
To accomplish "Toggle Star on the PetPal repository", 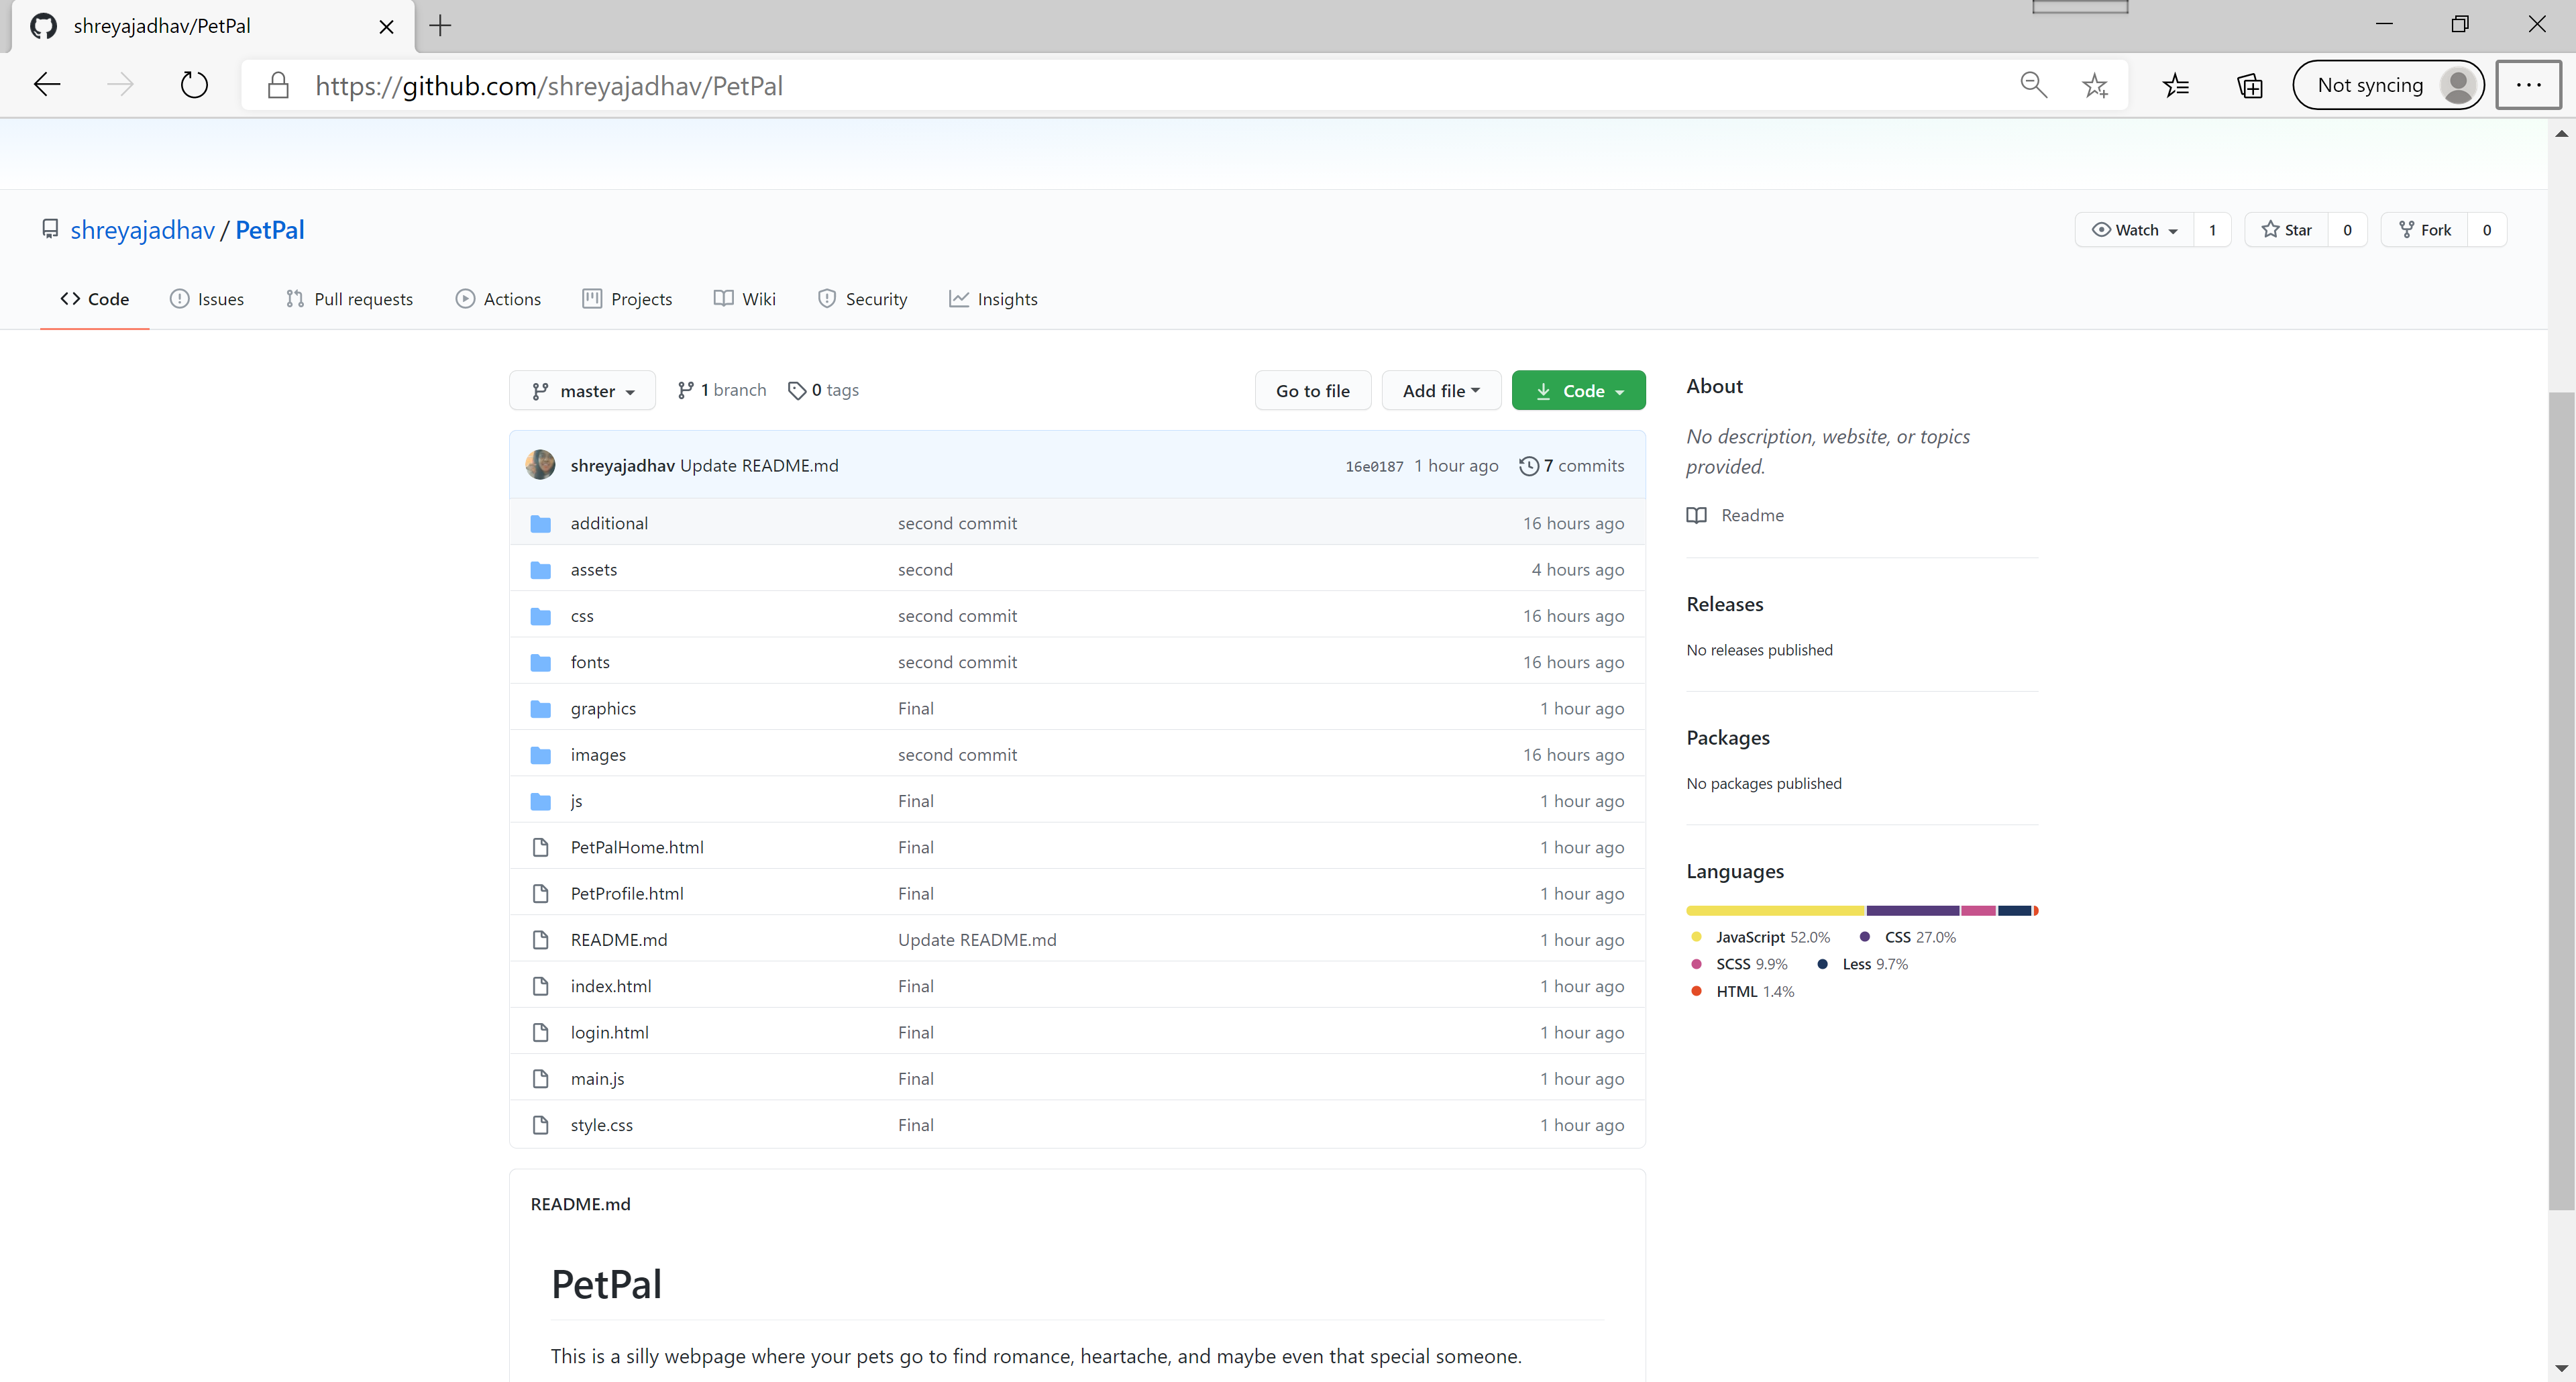I will click(x=2286, y=230).
